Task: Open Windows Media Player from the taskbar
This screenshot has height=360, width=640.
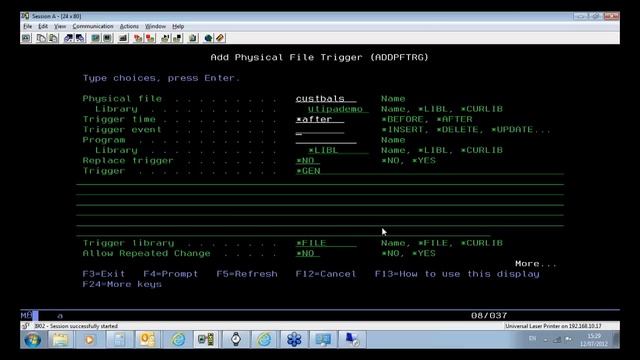Action: pos(89,340)
